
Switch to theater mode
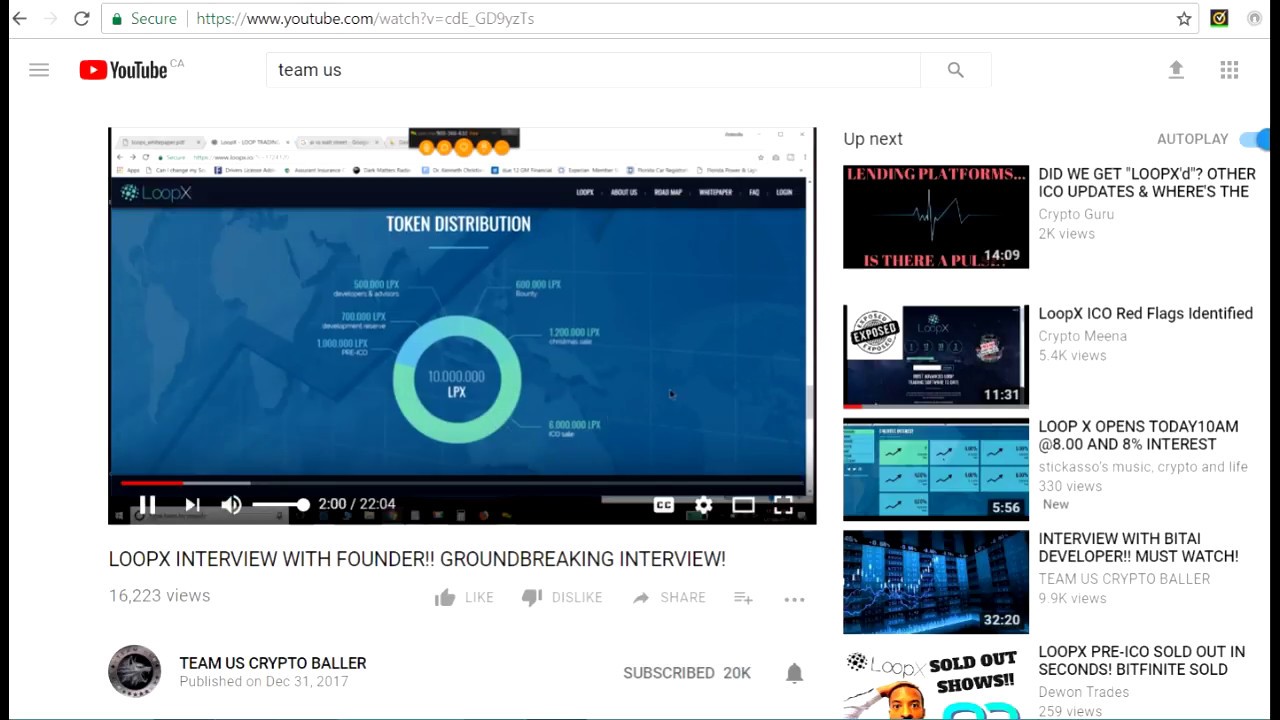coord(743,505)
